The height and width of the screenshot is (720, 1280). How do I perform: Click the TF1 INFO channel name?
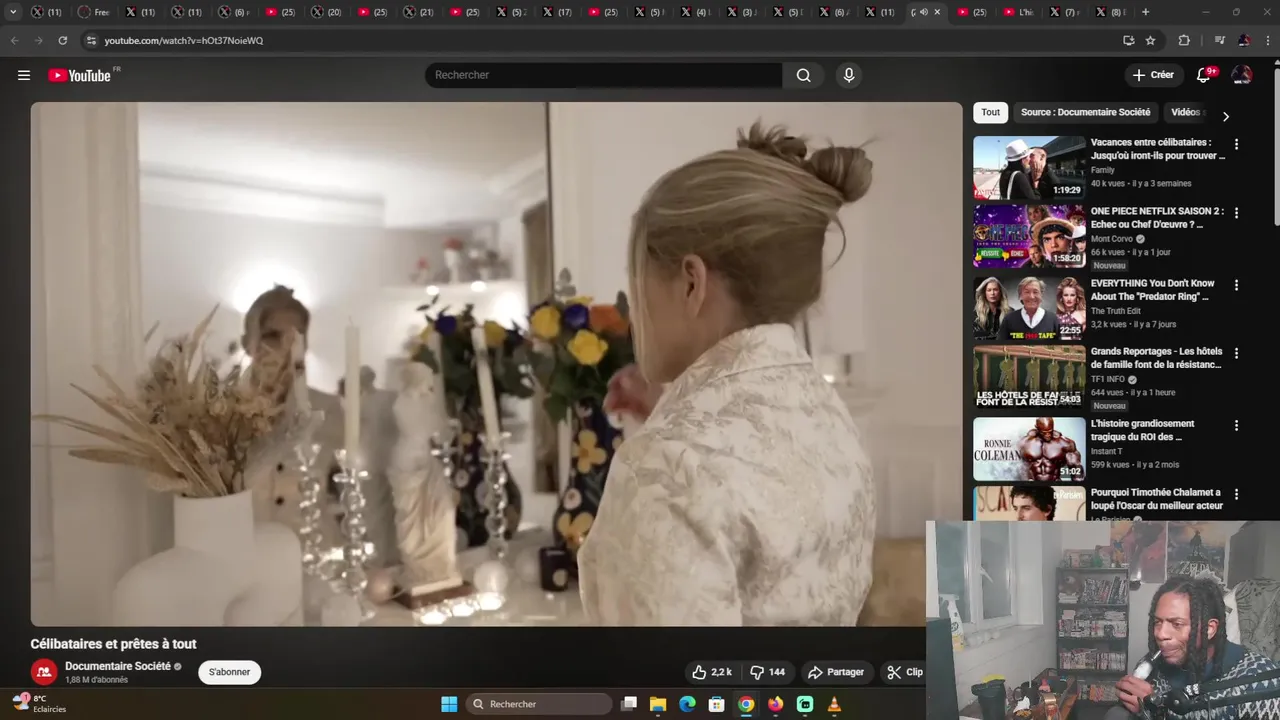click(x=1108, y=380)
